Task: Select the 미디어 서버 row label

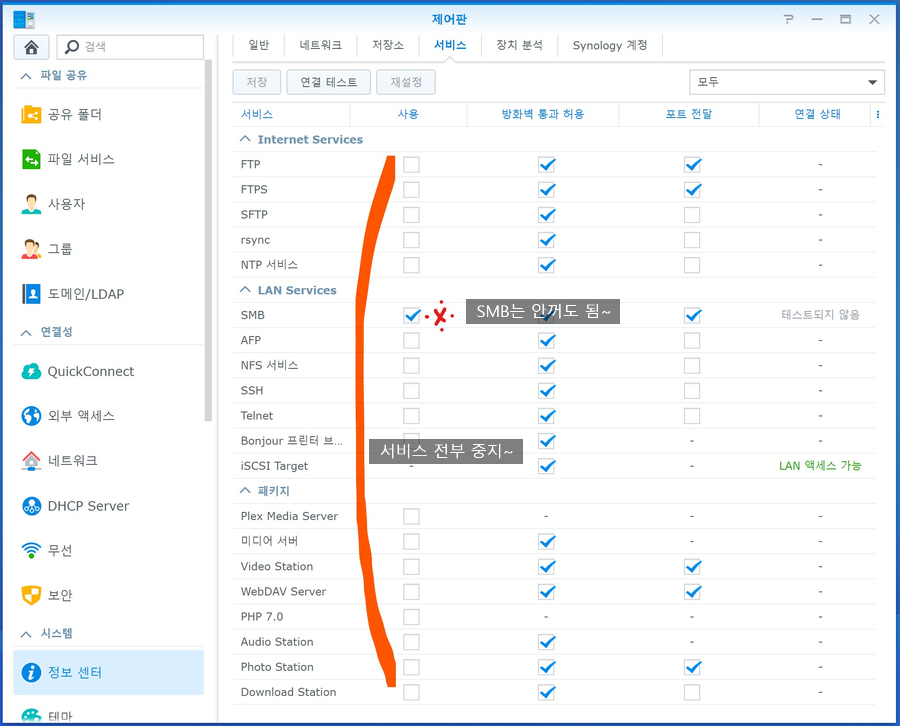Action: point(269,541)
